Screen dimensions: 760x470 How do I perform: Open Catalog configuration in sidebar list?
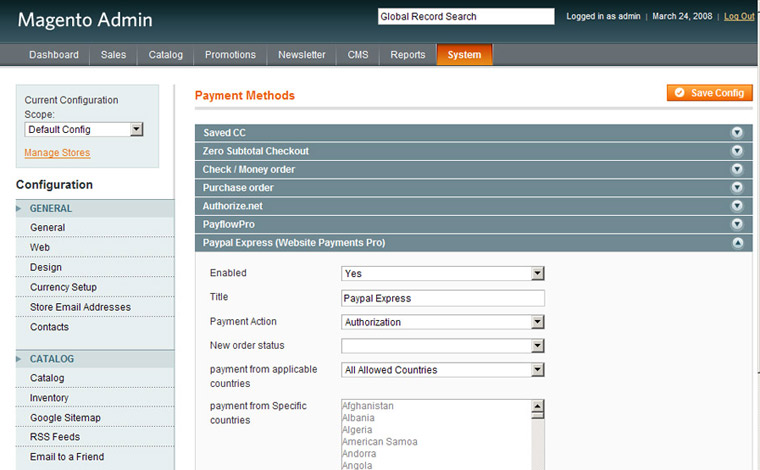pos(47,378)
